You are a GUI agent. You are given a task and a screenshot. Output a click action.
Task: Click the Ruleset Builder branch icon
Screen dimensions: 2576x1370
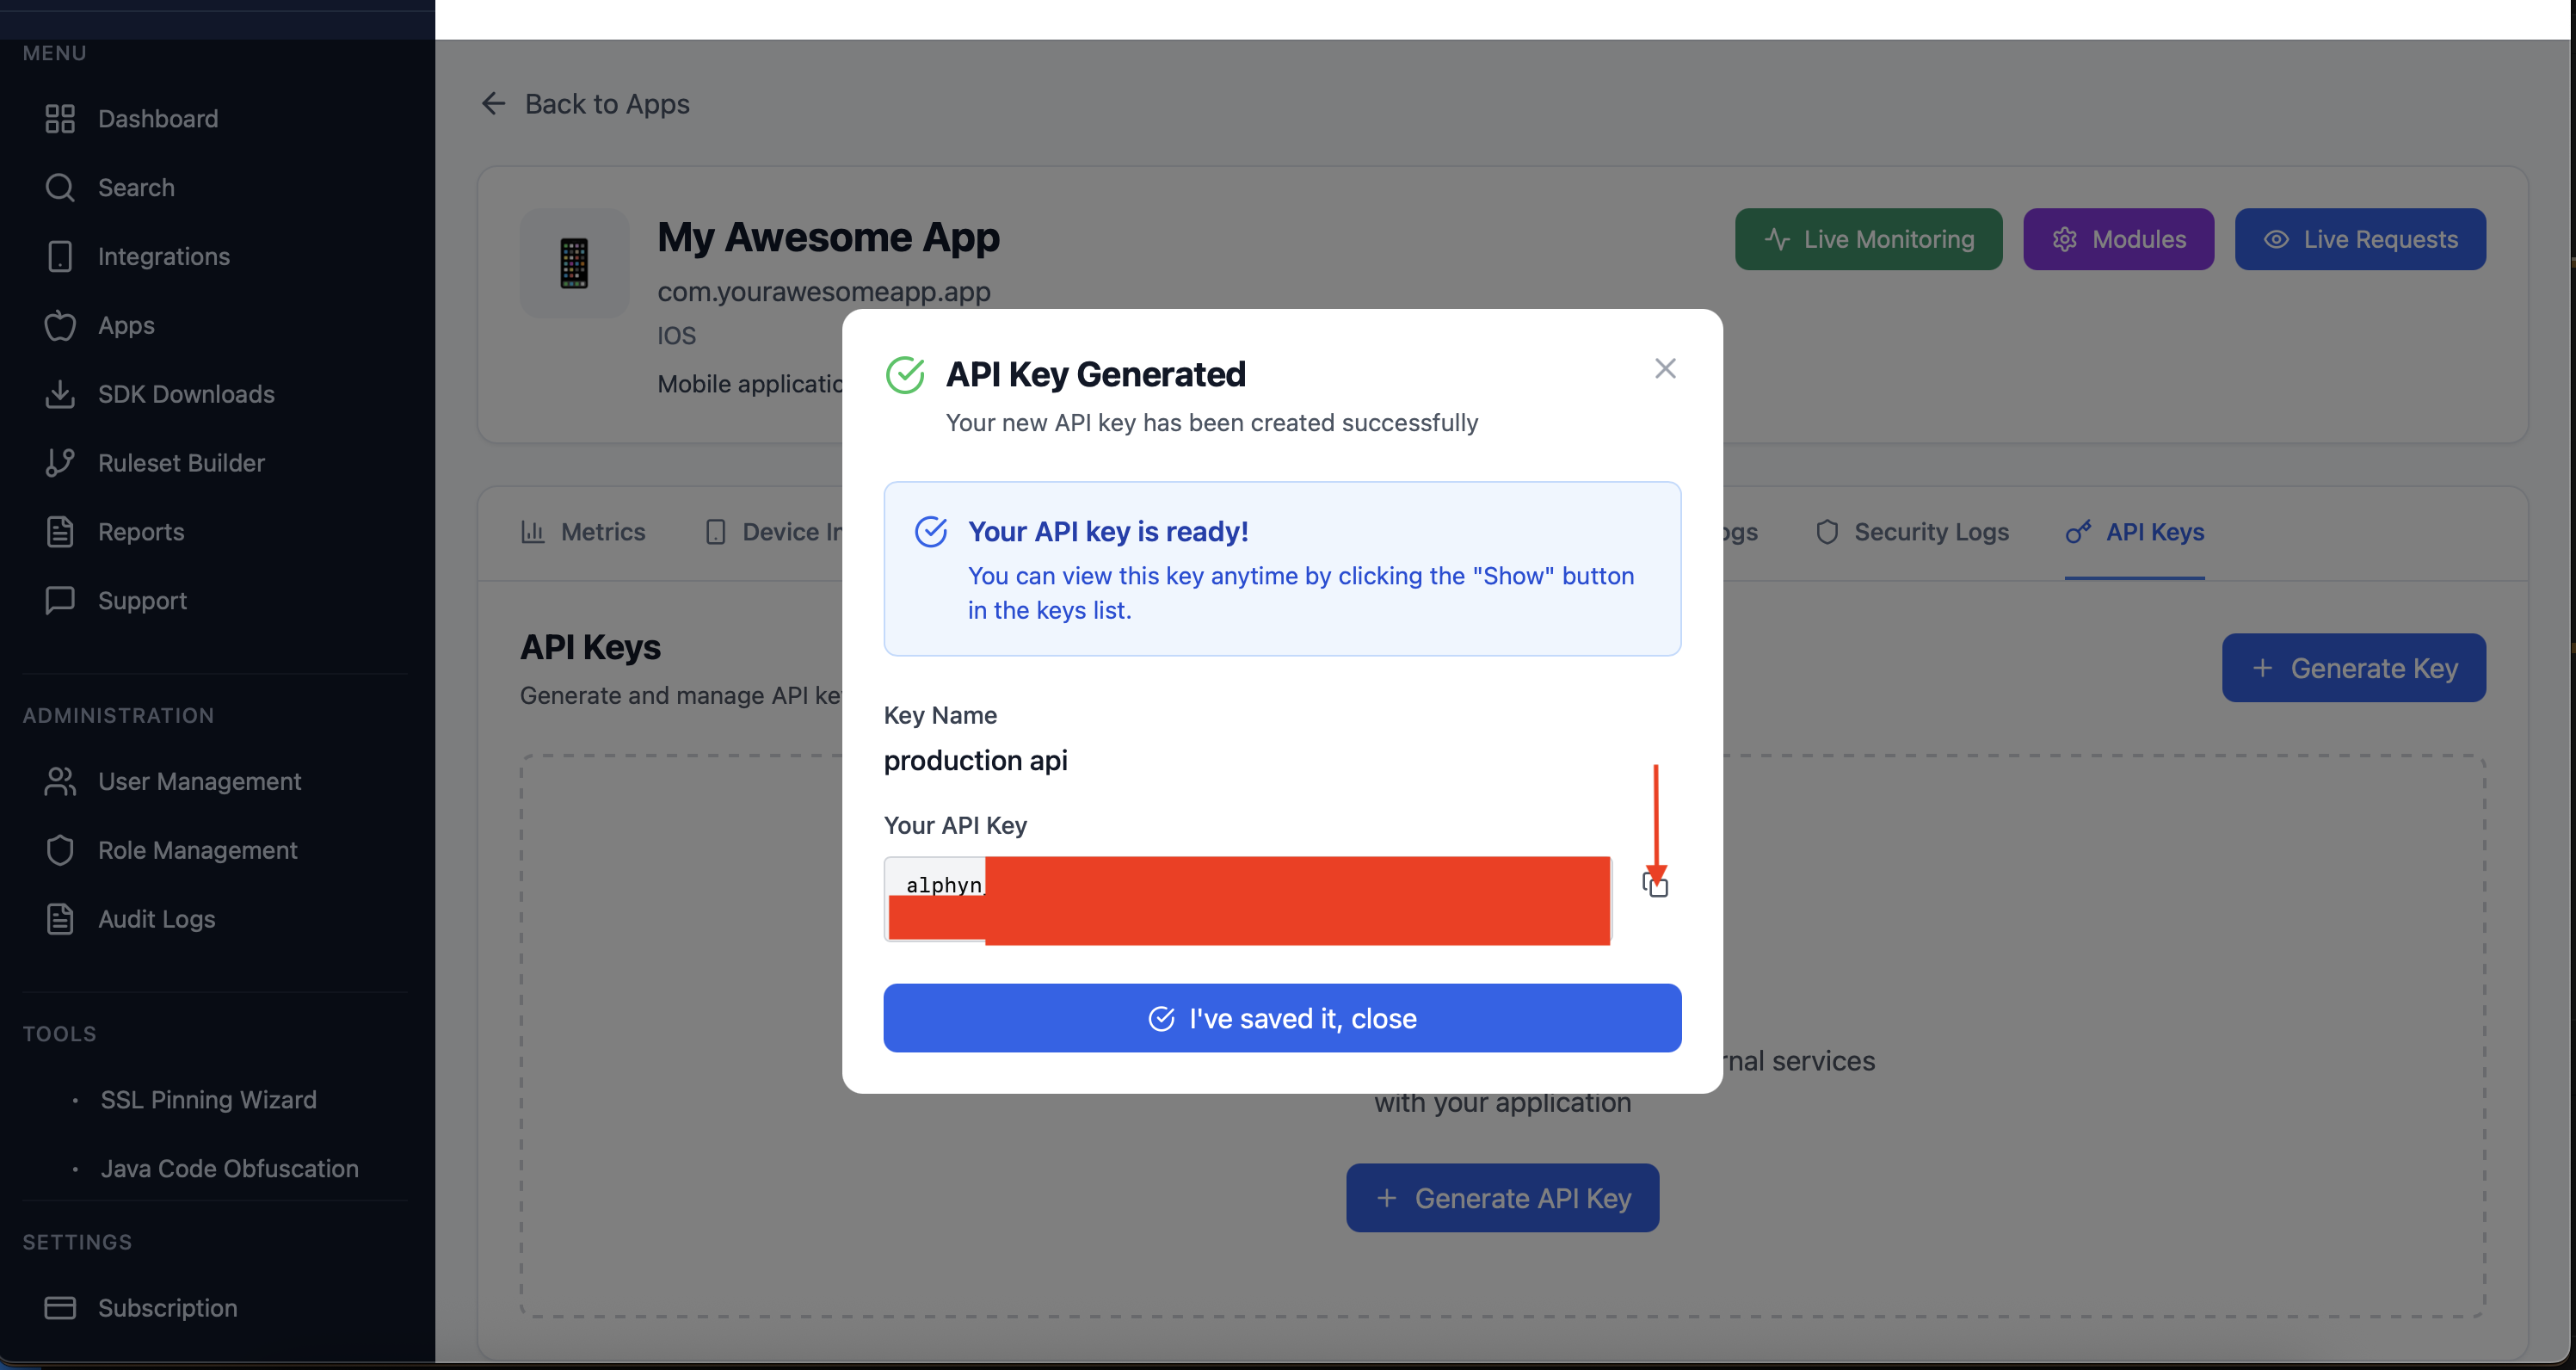click(60, 463)
